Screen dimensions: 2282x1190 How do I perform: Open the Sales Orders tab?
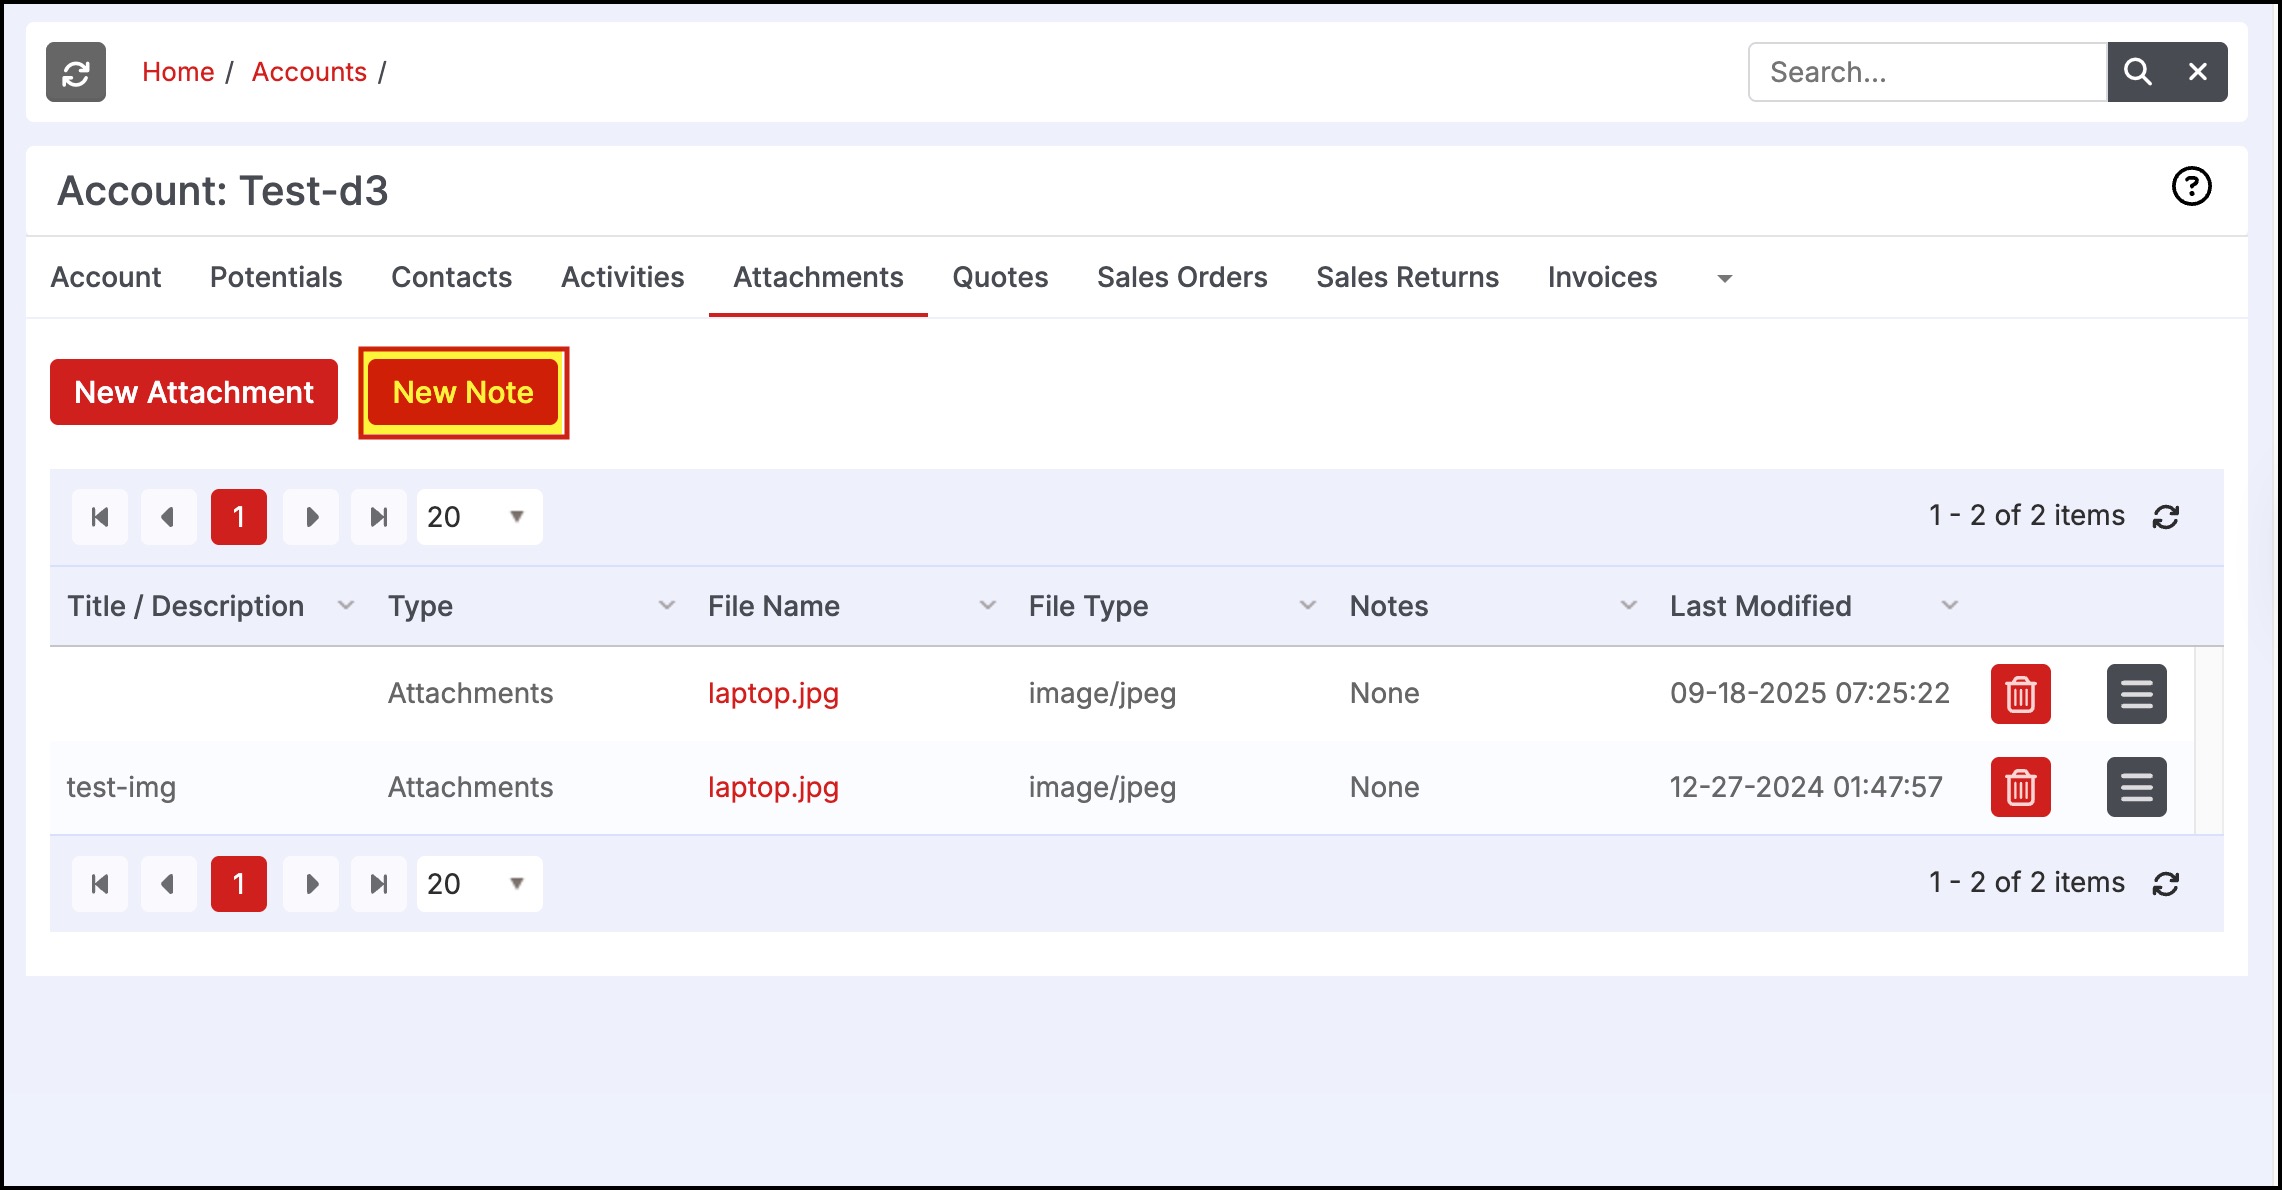click(1182, 277)
